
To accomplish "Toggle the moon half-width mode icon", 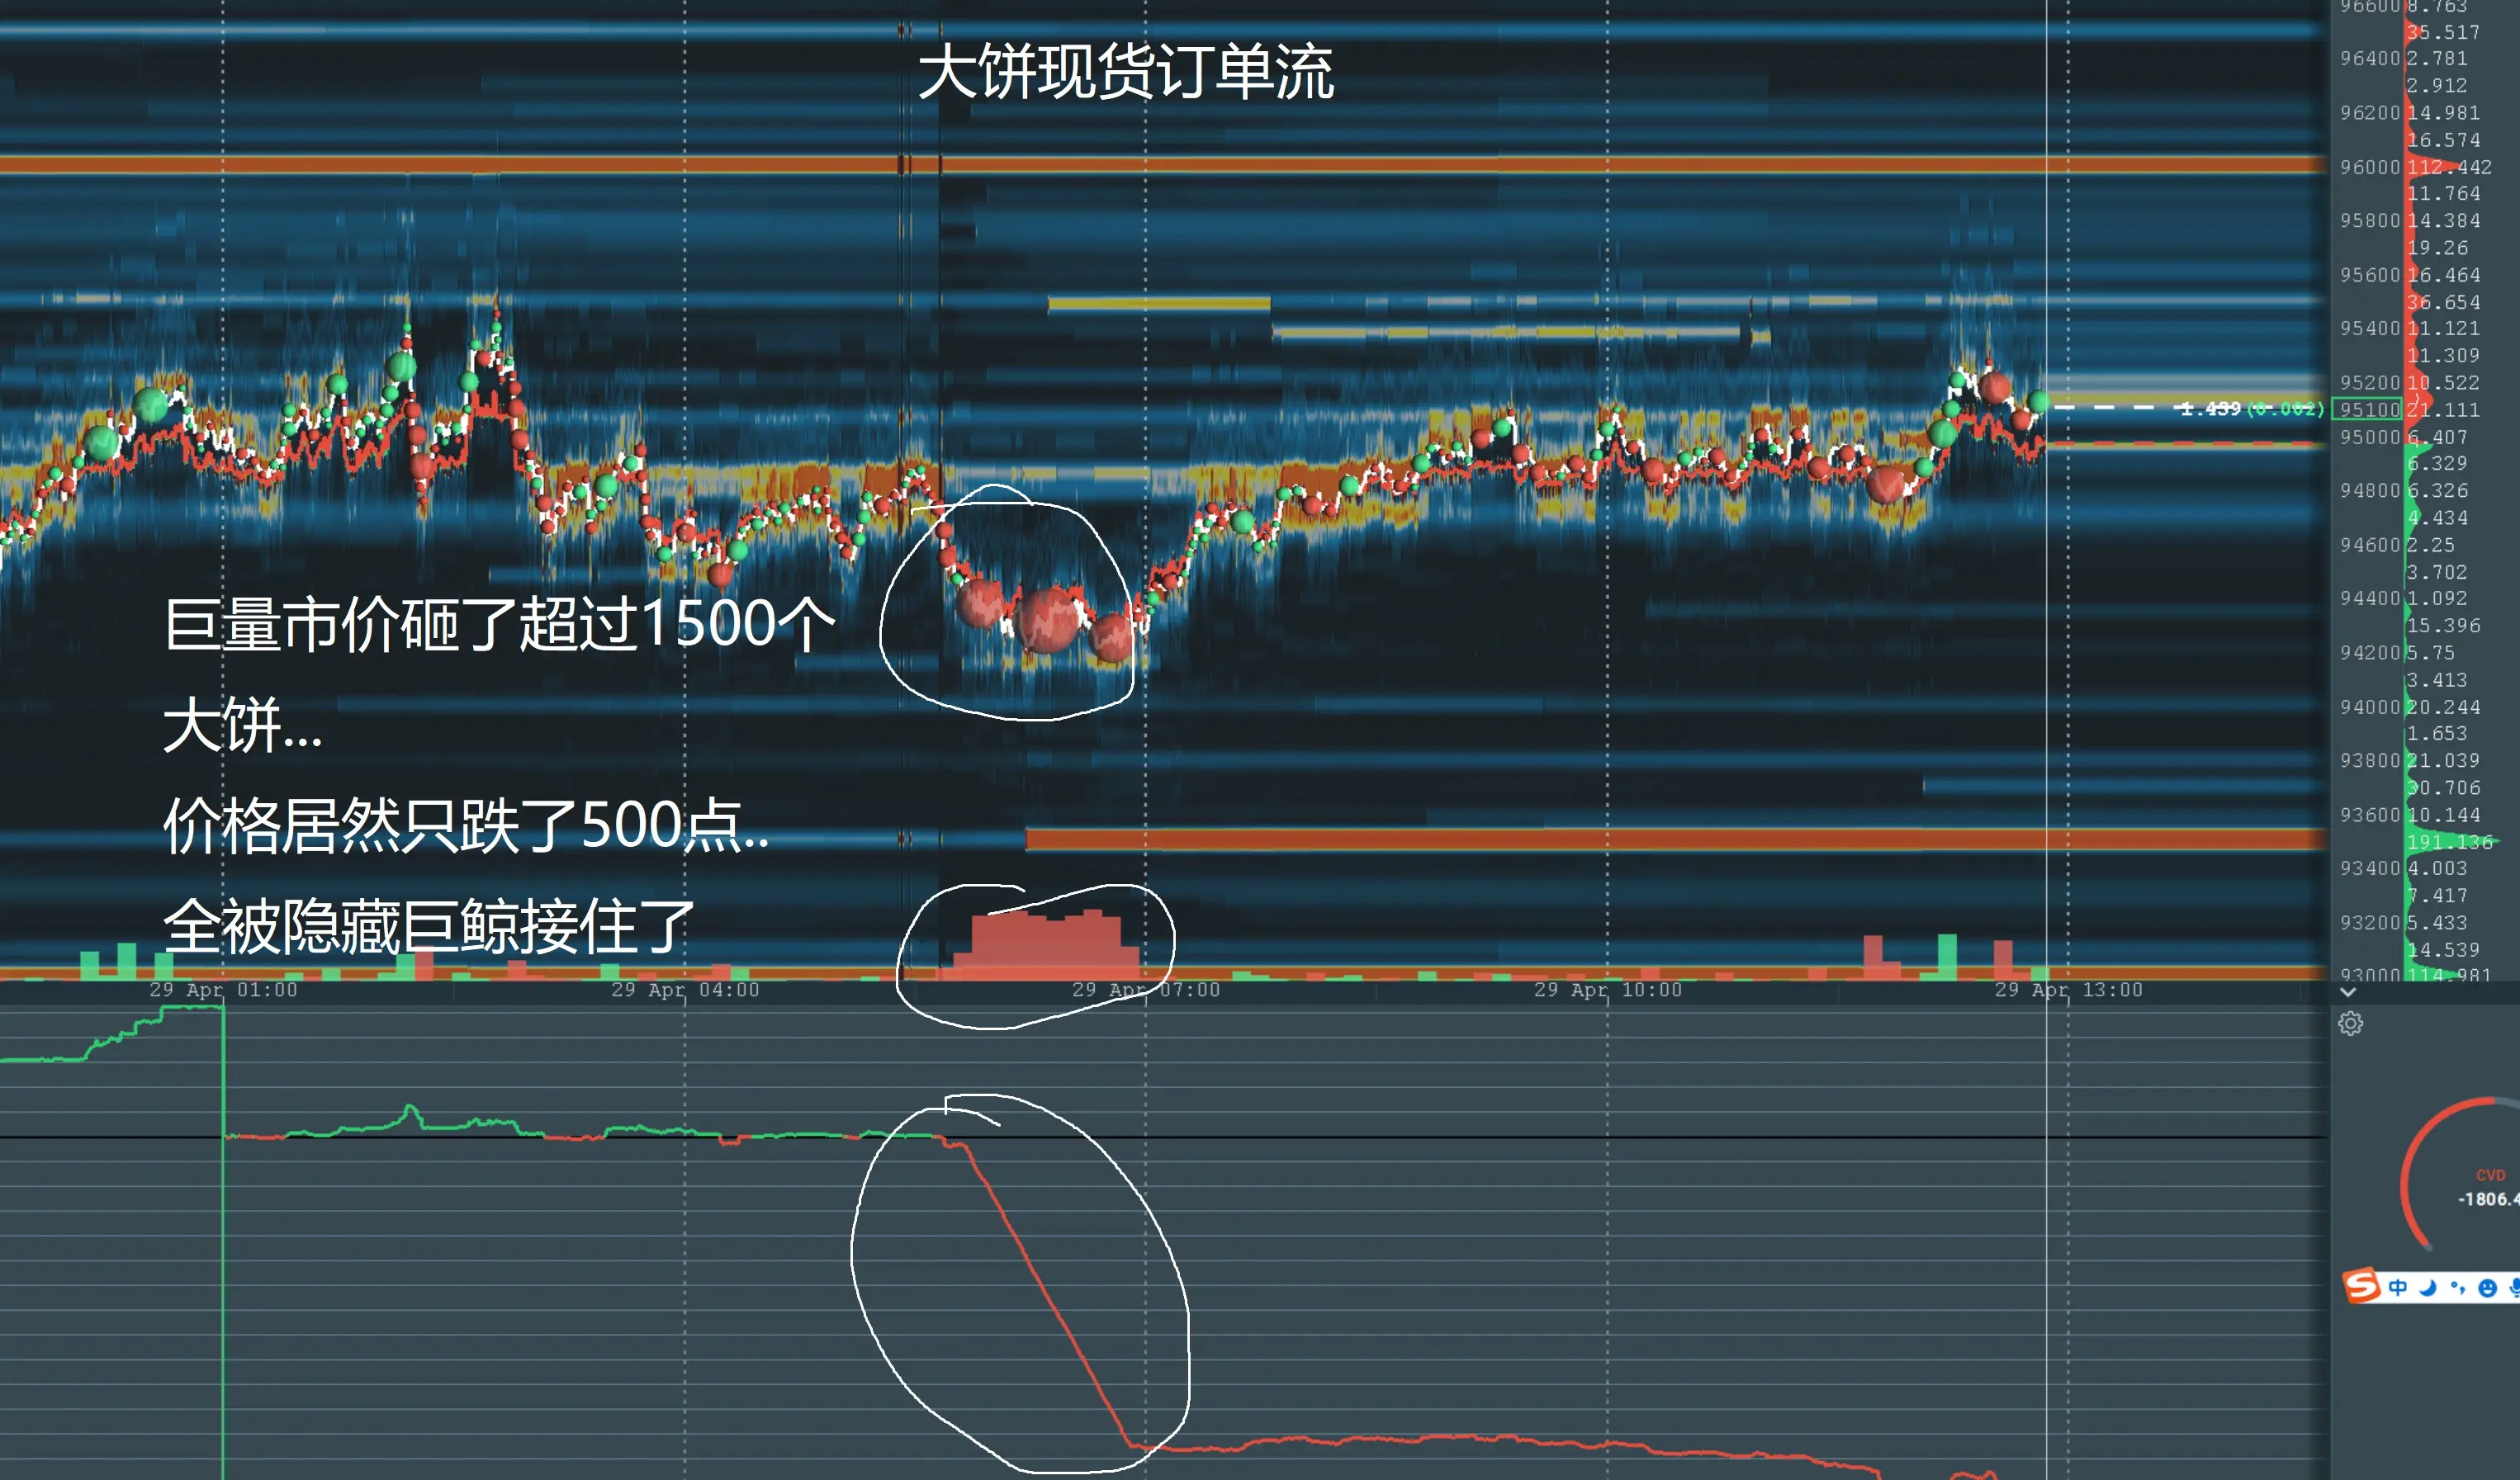I will click(2428, 1287).
